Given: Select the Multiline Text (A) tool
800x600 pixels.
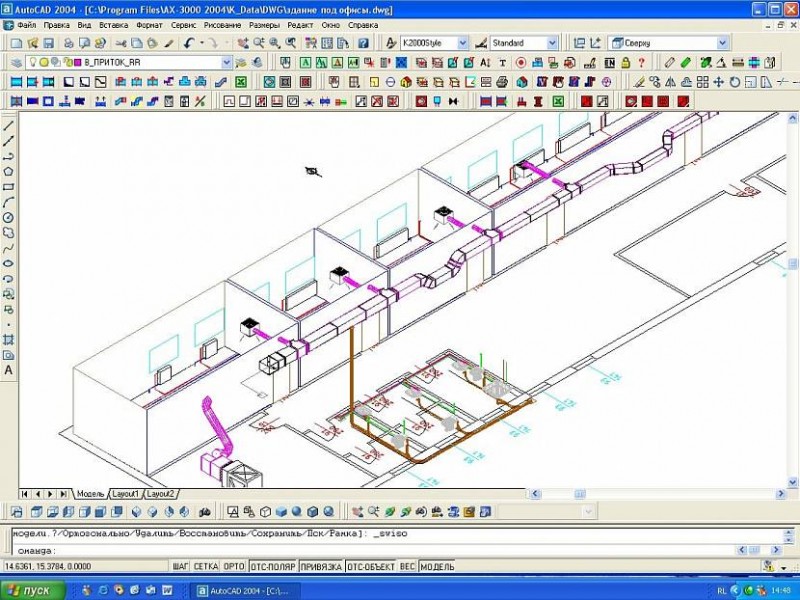Looking at the screenshot, I should (x=9, y=370).
